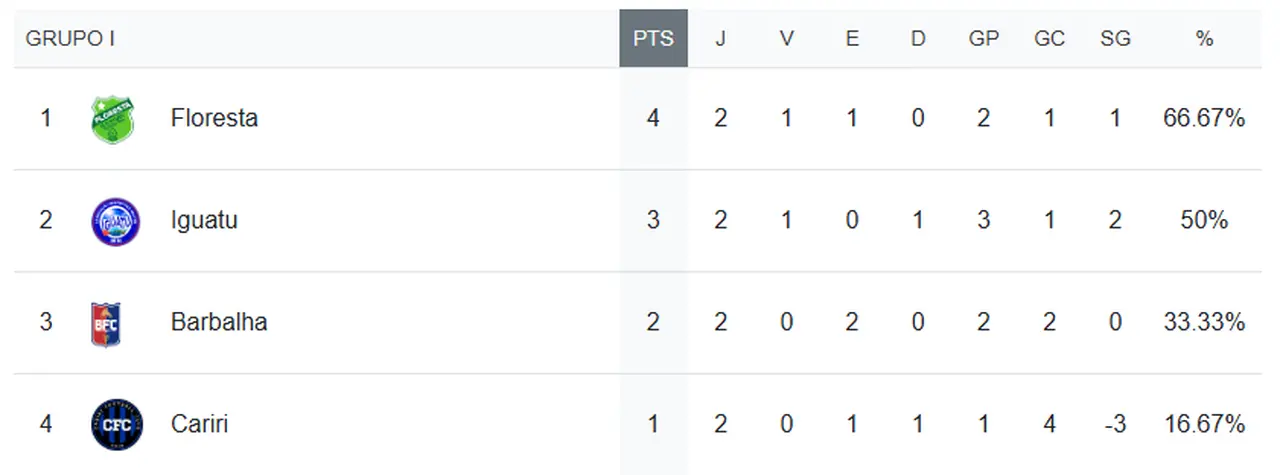Select the Cariri team name
Screen dimensions: 1280x475
coord(199,424)
